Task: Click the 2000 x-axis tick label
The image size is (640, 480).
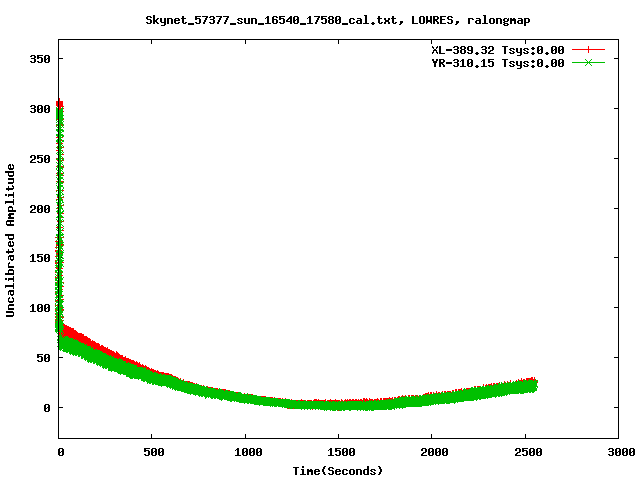Action: 434,452
